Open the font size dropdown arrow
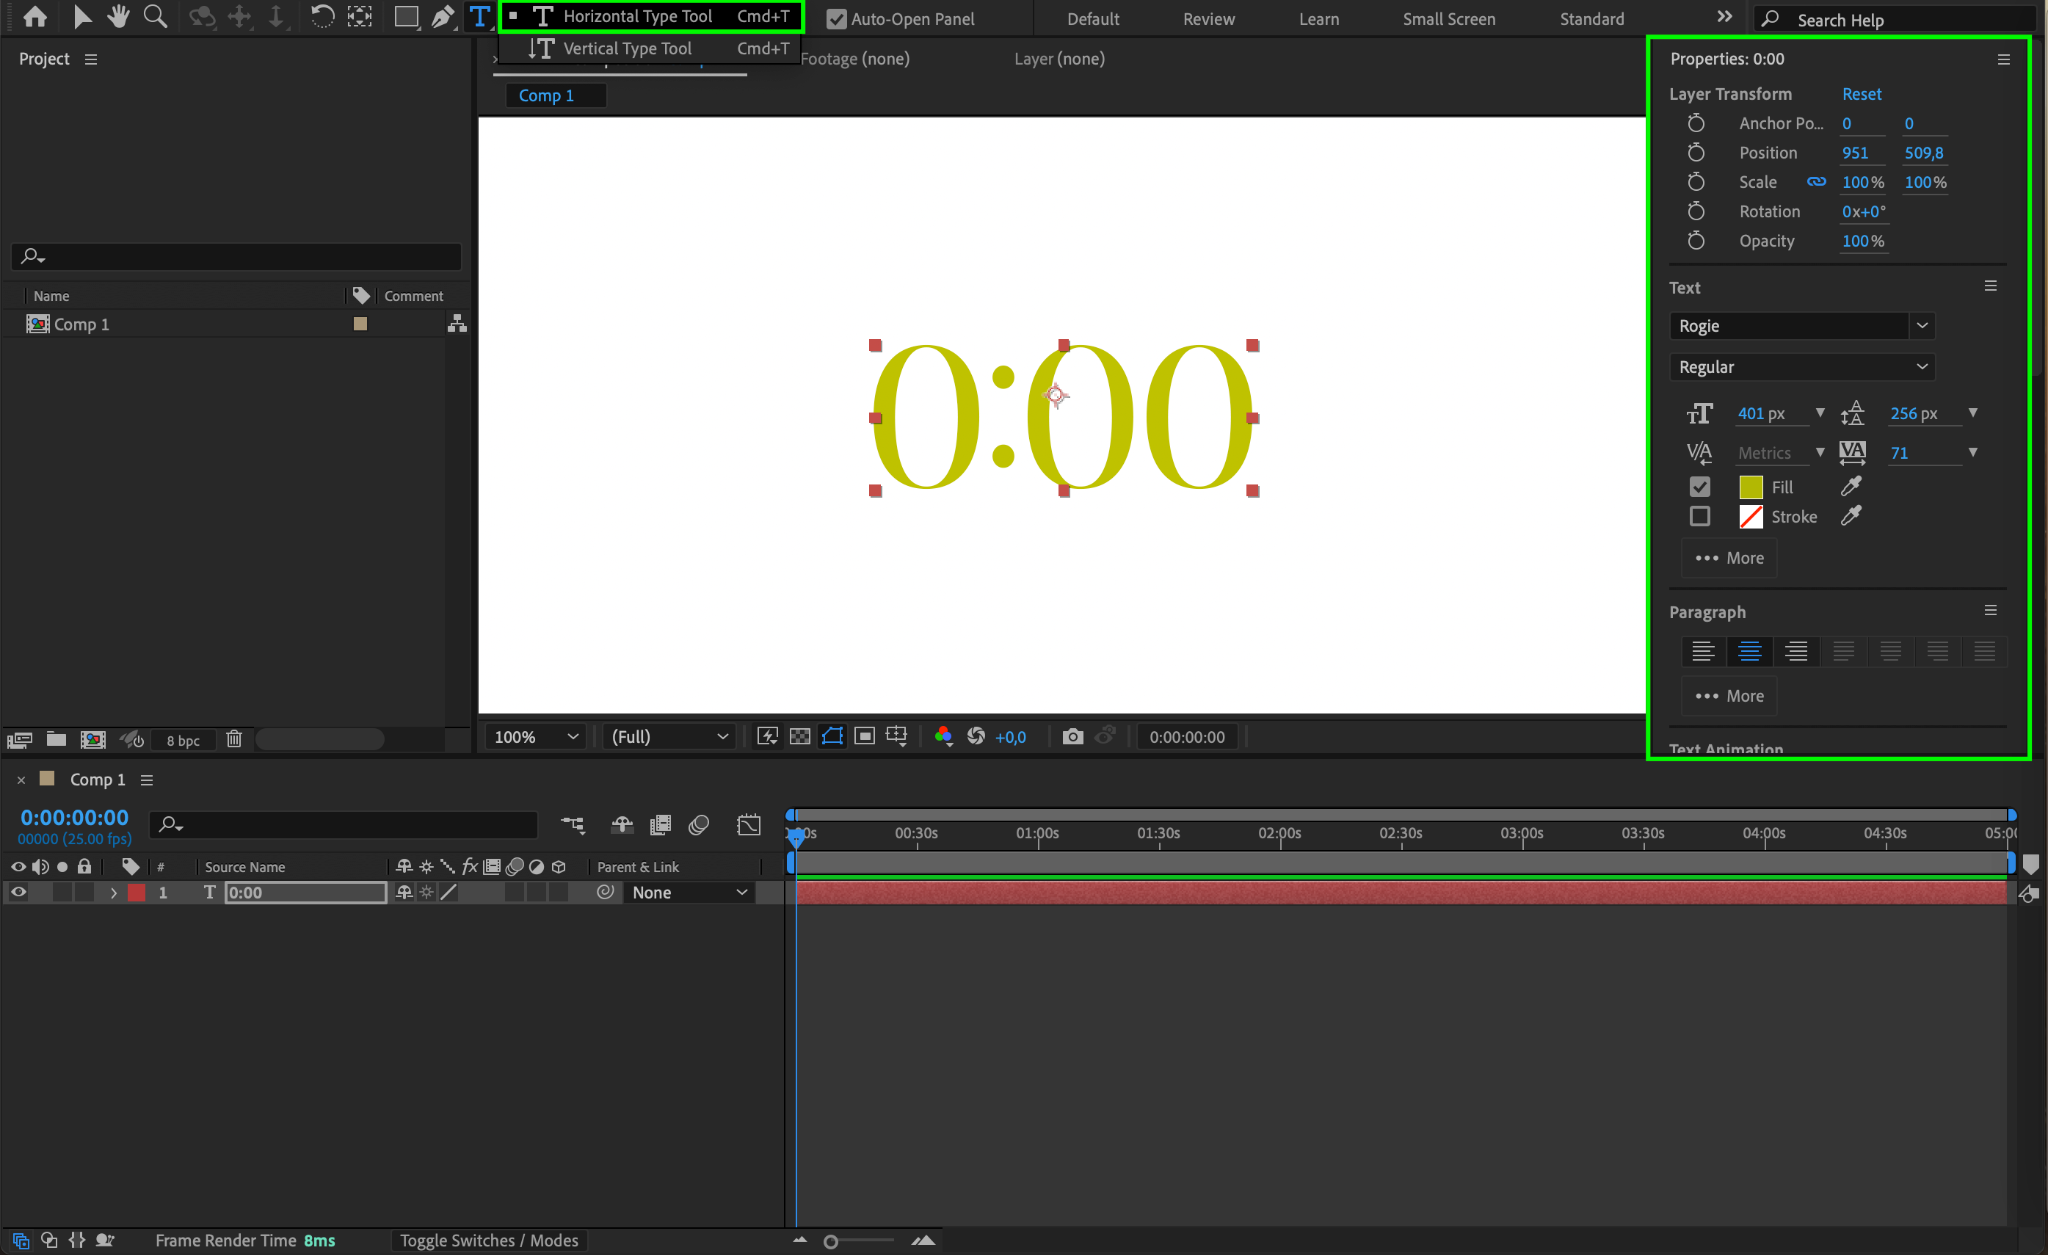The height and width of the screenshot is (1255, 2048). point(1820,413)
